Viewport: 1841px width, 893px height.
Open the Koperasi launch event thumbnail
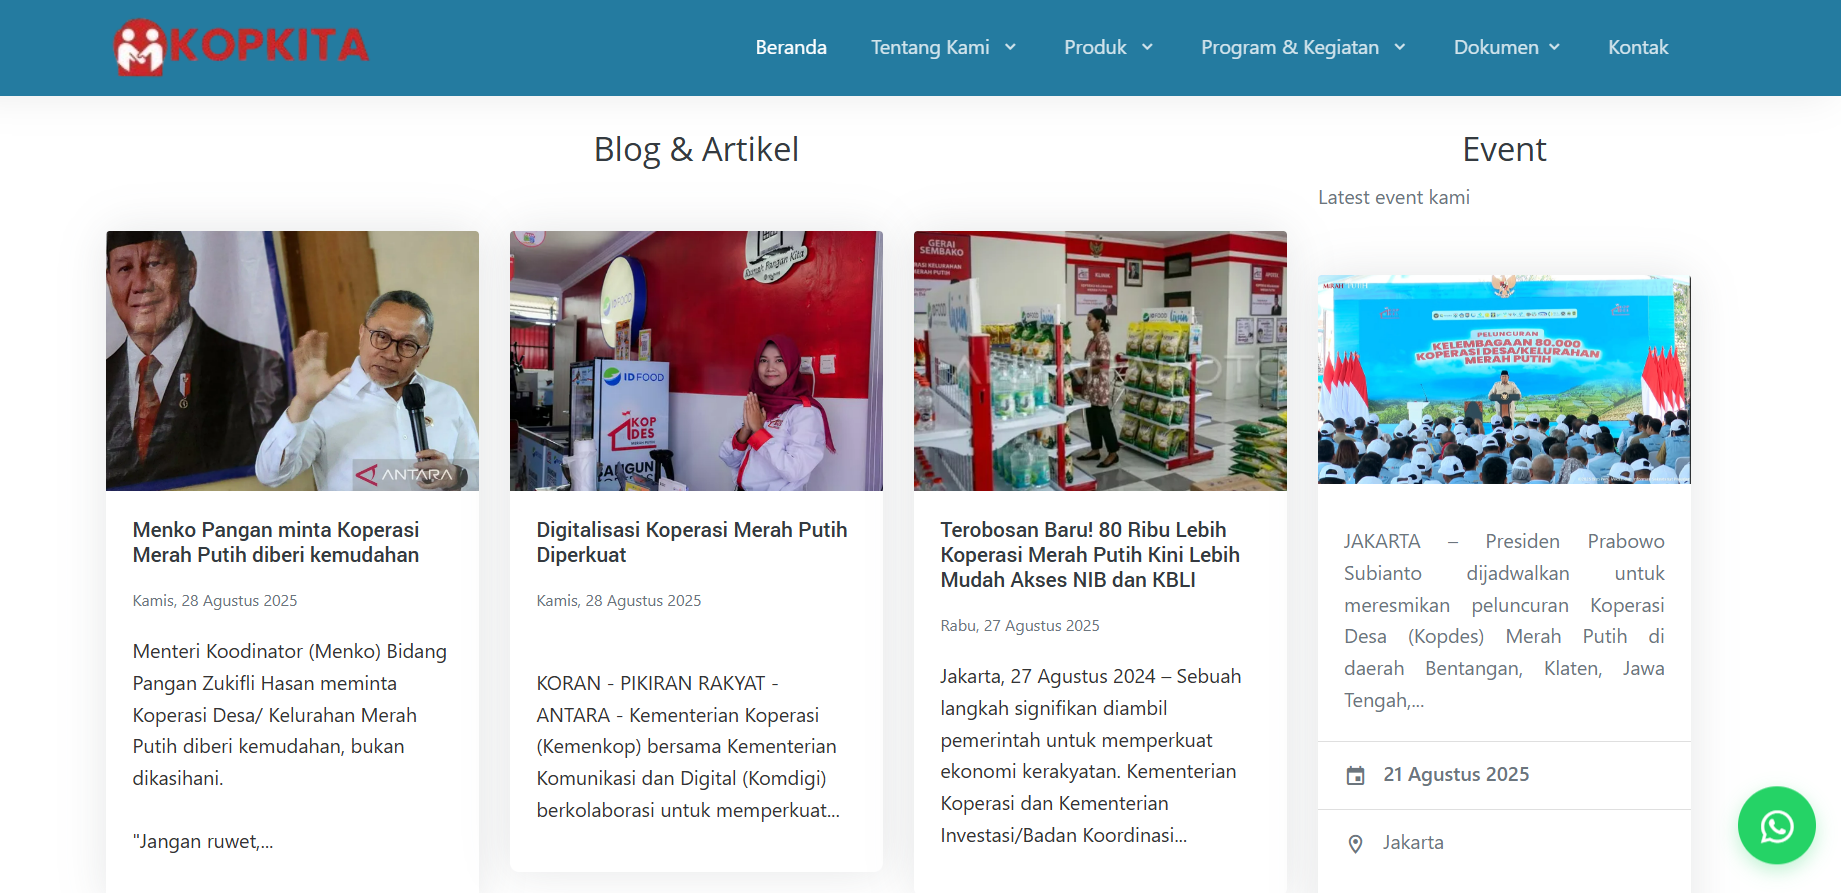[1504, 380]
